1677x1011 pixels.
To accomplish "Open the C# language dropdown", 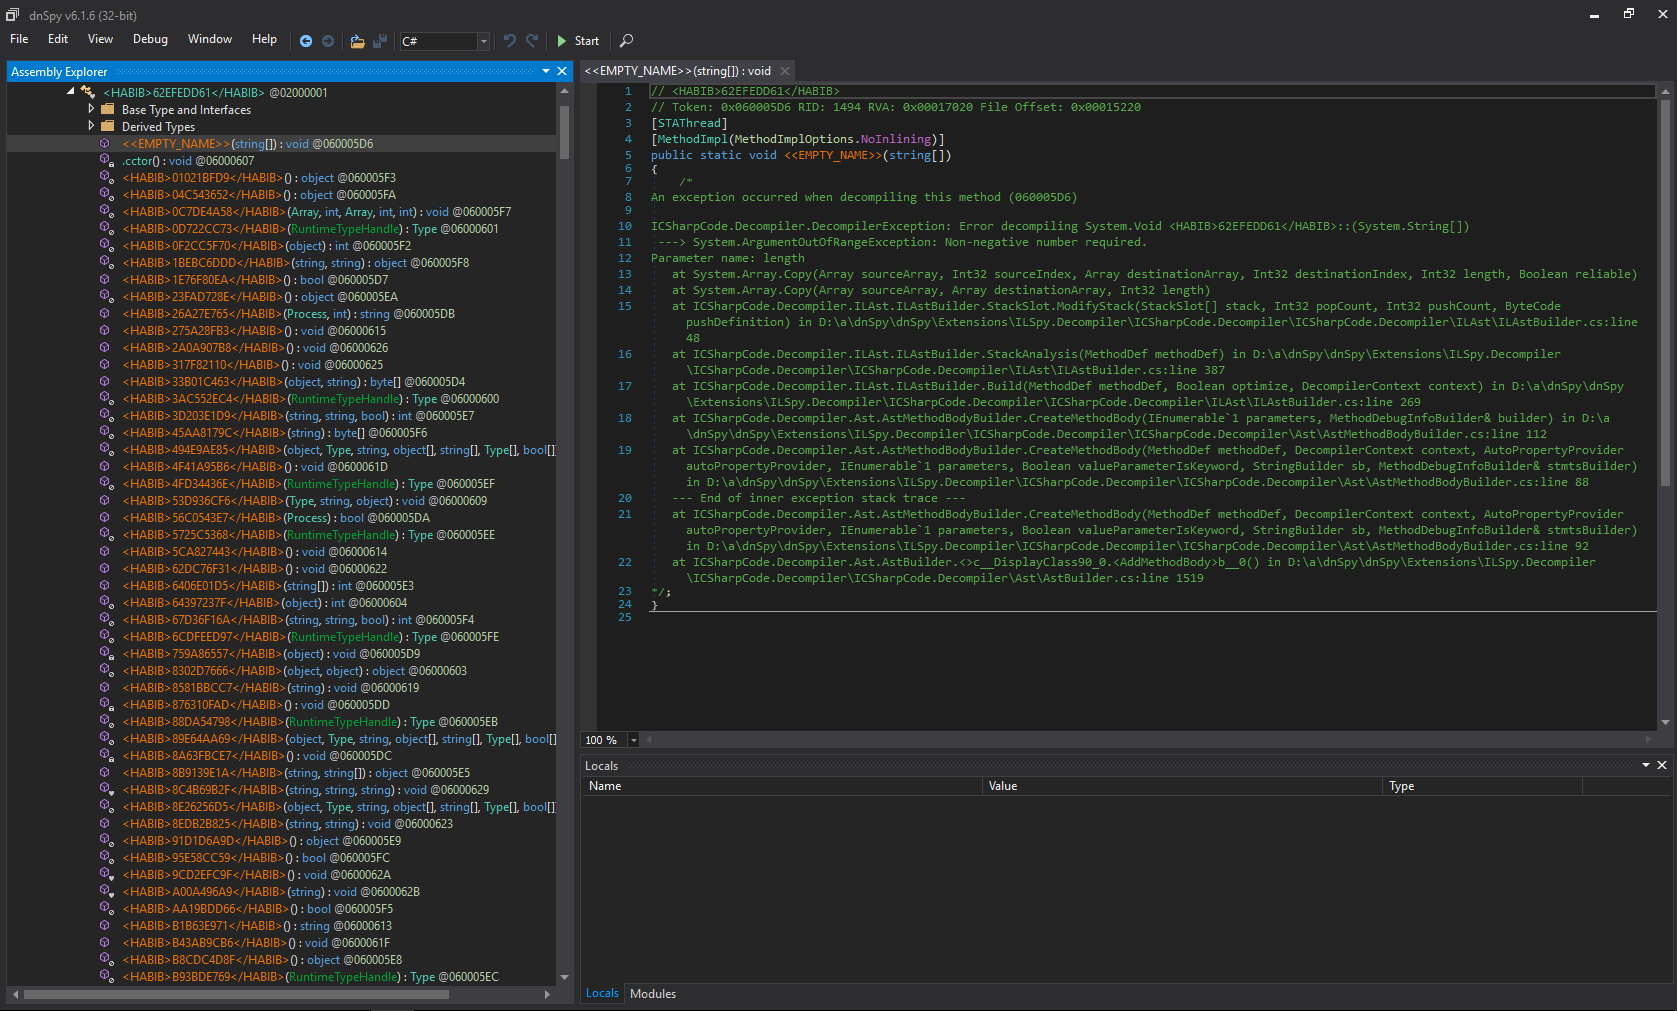I will click(483, 41).
